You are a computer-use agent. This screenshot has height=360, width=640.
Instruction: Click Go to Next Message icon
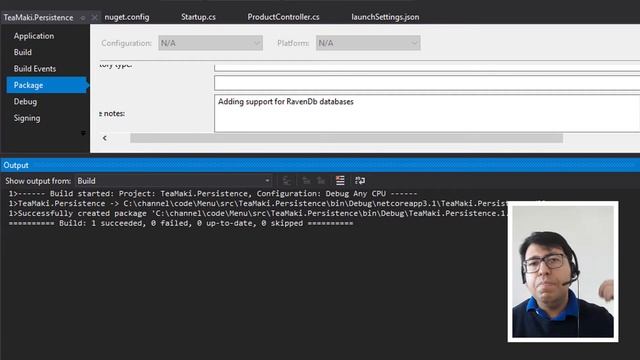coord(321,180)
